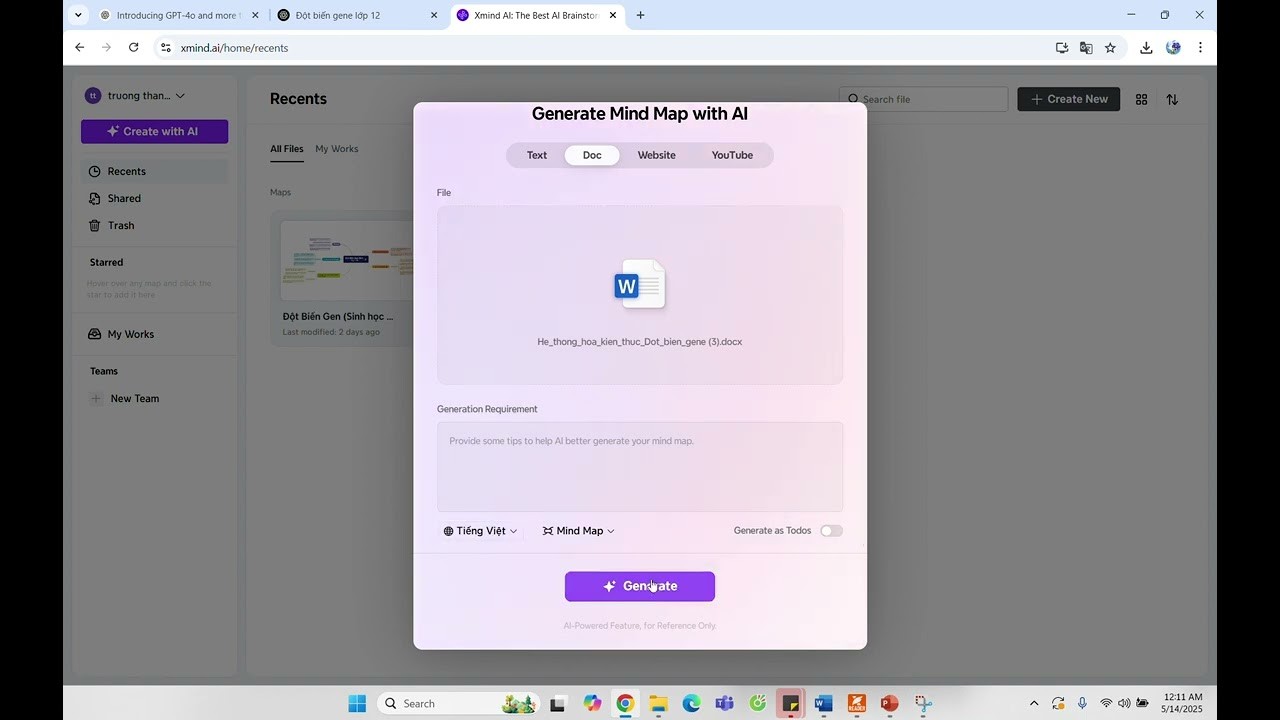Switch files to grid view layout
This screenshot has width=1280, height=720.
[x=1141, y=99]
